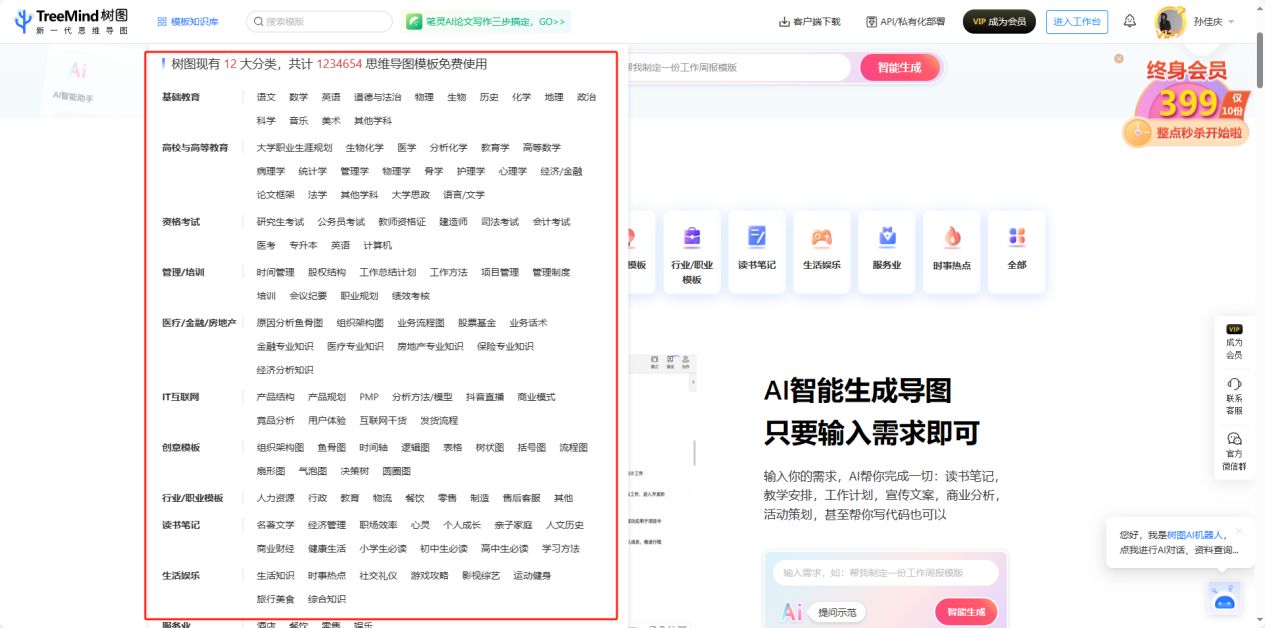This screenshot has height=628, width=1265.
Task: Focus the lower 输入需求 input field
Action: pos(885,573)
